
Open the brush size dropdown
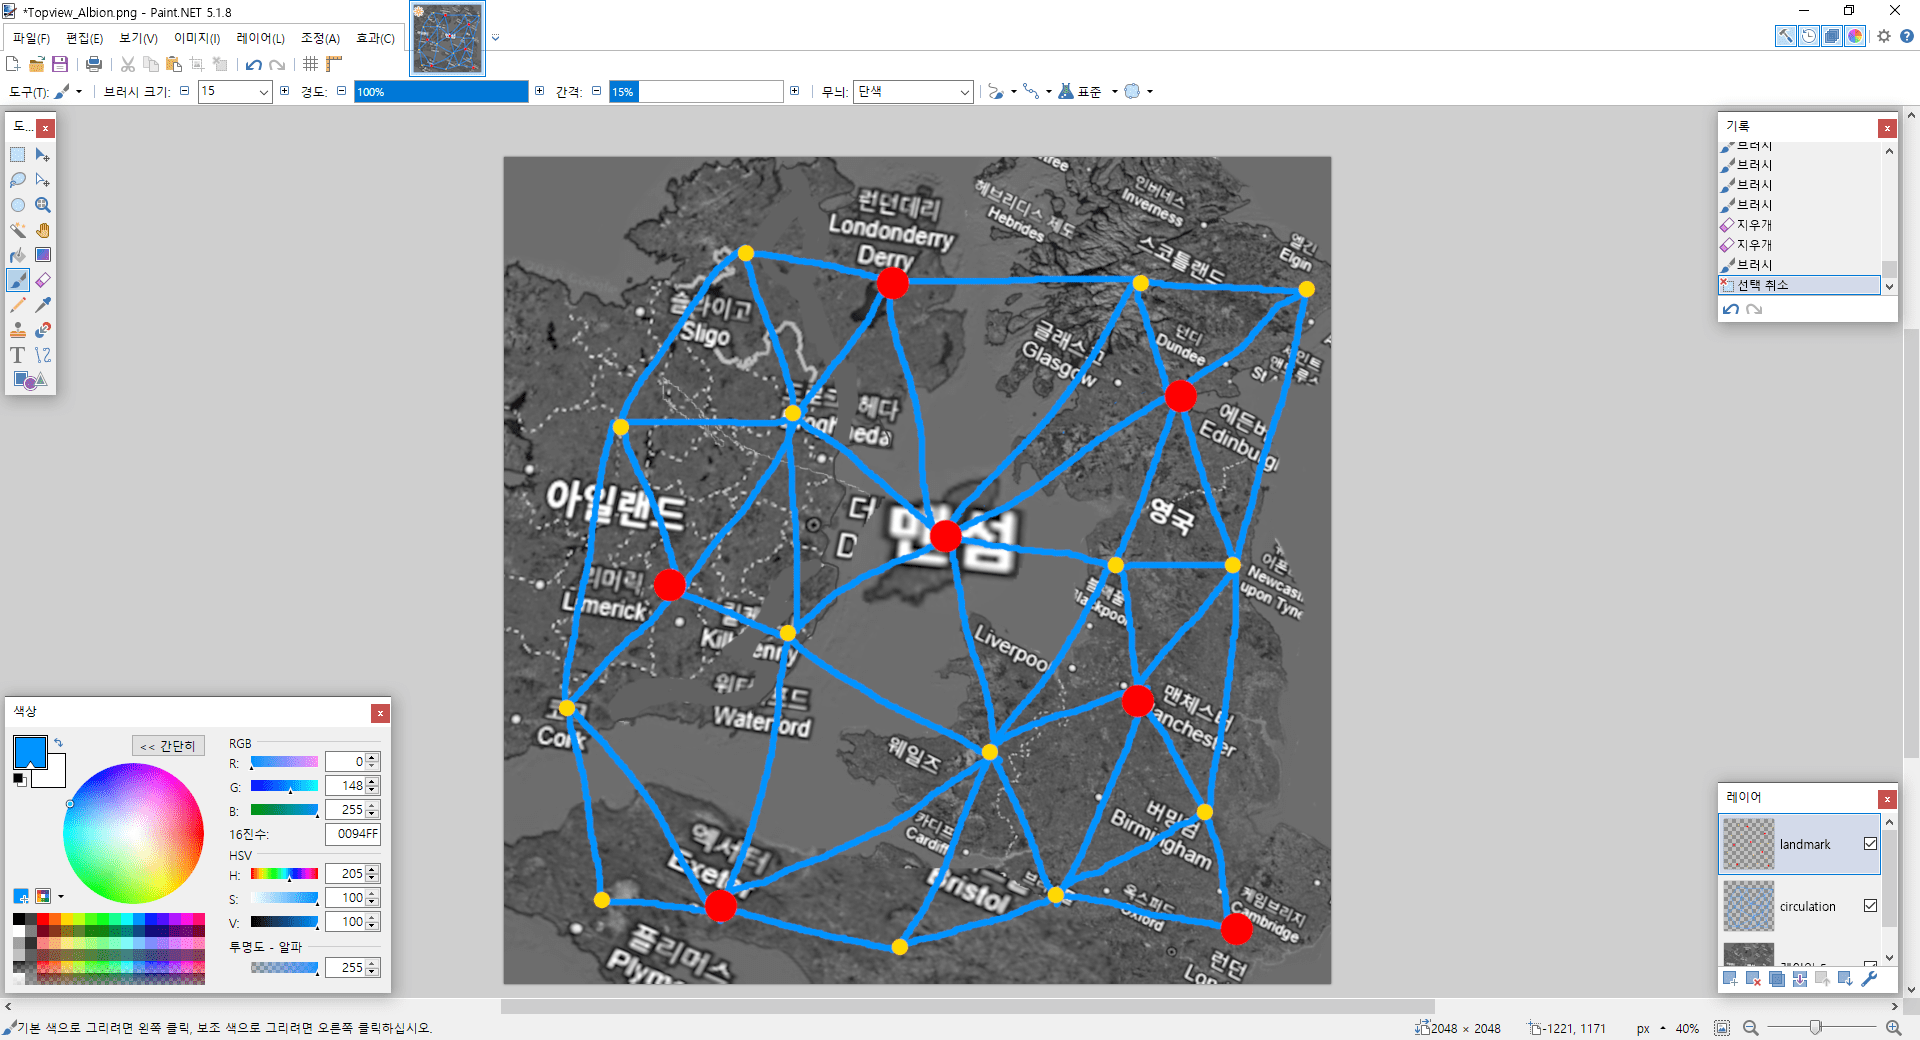click(x=264, y=92)
